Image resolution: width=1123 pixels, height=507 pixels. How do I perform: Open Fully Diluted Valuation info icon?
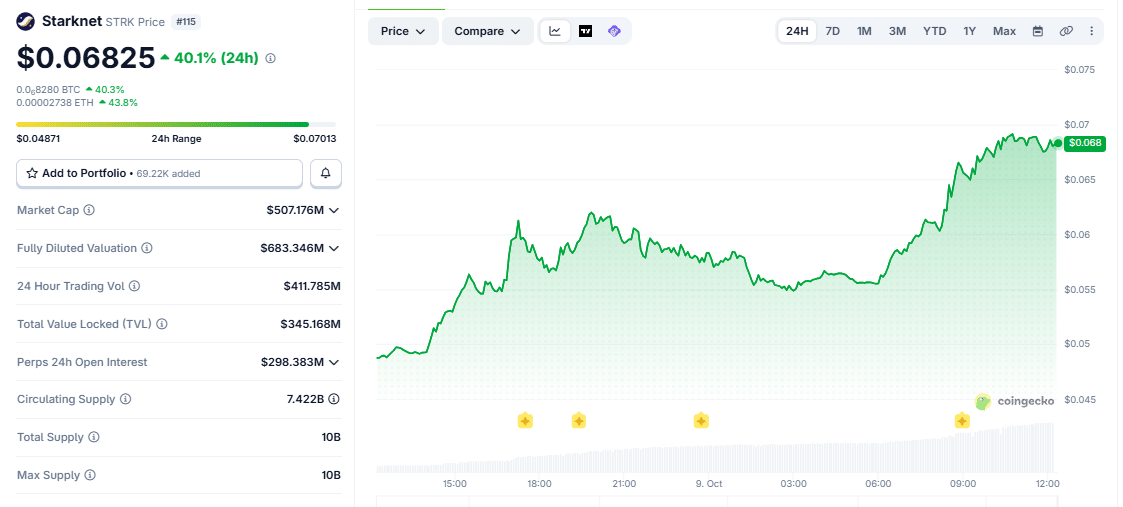tap(147, 248)
